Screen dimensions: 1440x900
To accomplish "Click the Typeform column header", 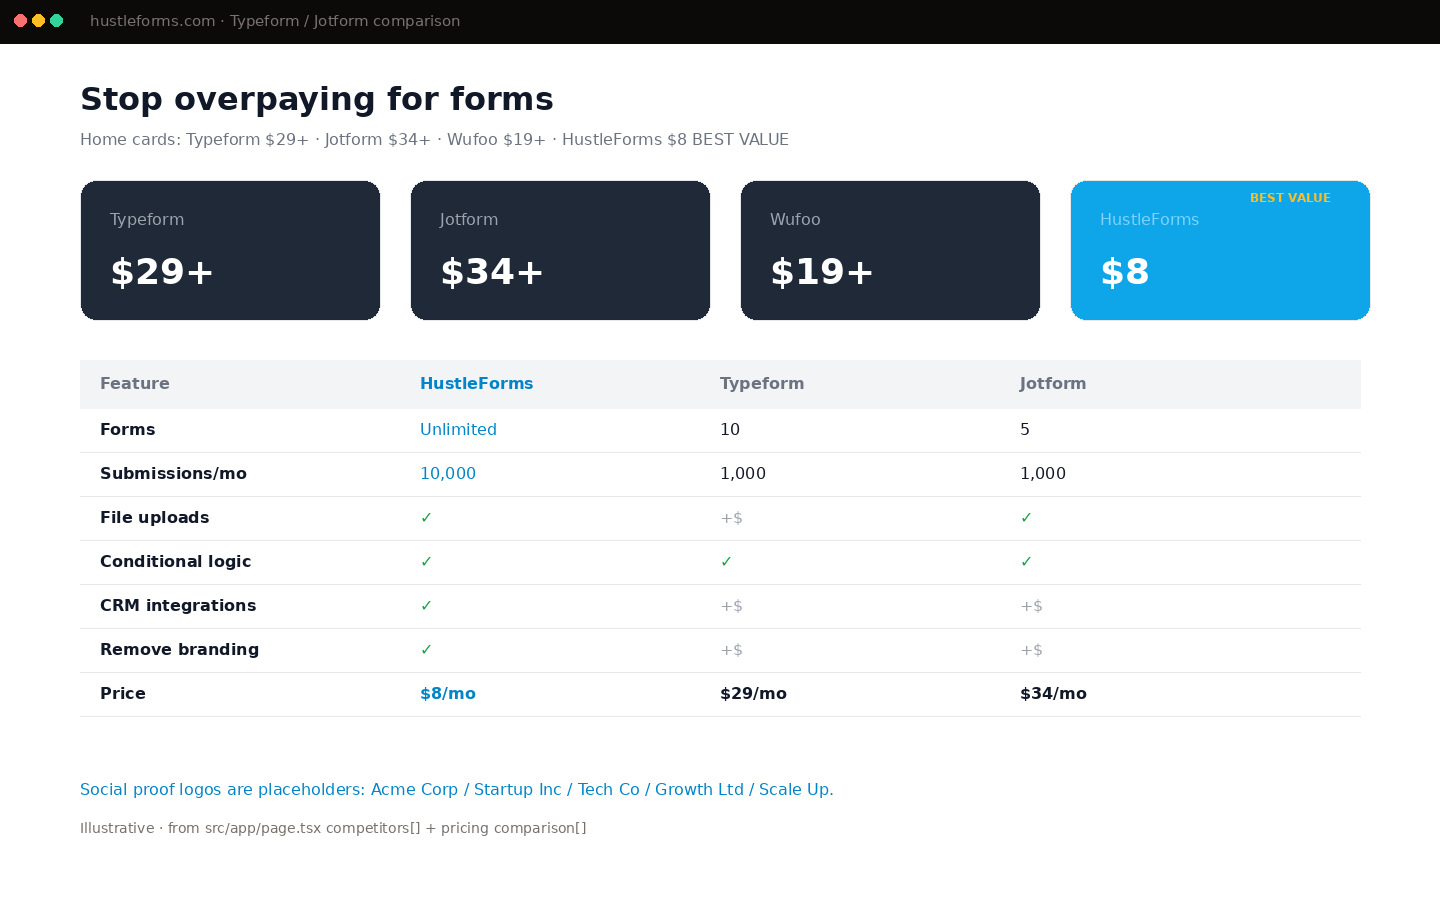I will (762, 384).
